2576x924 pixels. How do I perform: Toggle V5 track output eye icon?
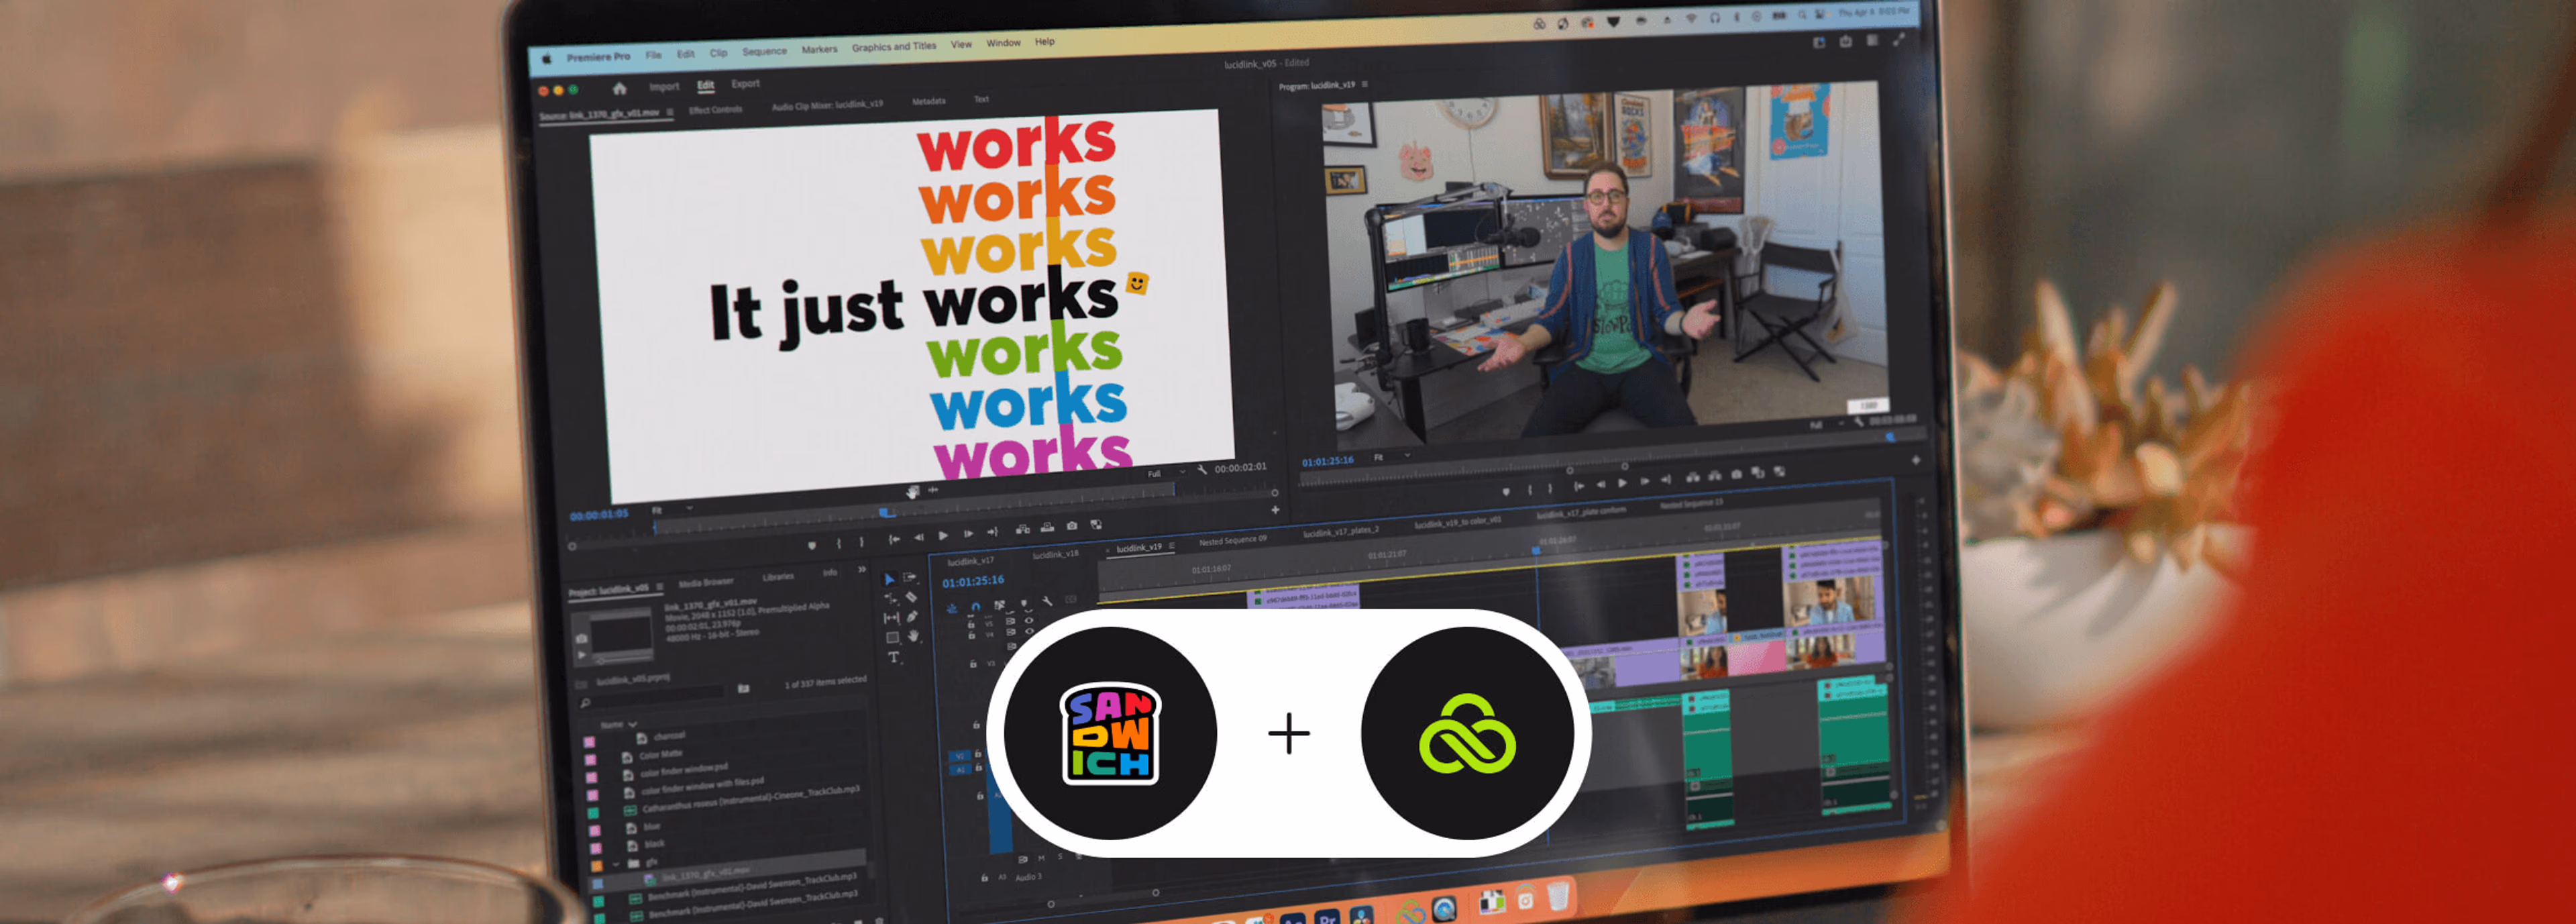coord(1029,620)
